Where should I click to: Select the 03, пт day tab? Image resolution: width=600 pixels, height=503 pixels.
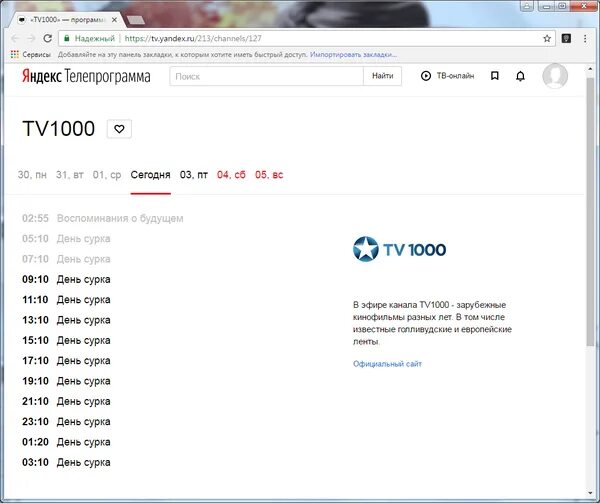[x=194, y=175]
